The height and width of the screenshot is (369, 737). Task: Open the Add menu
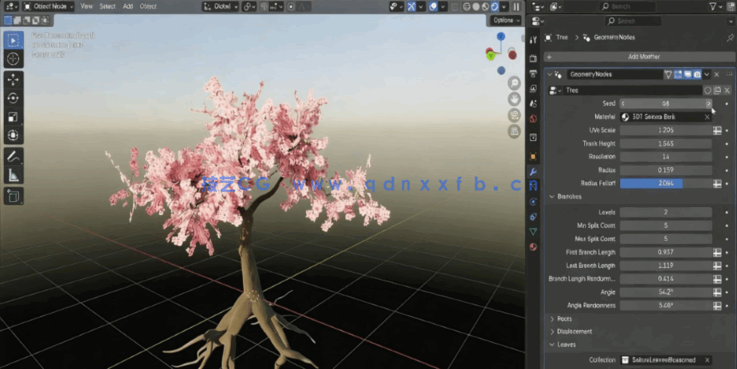click(128, 7)
